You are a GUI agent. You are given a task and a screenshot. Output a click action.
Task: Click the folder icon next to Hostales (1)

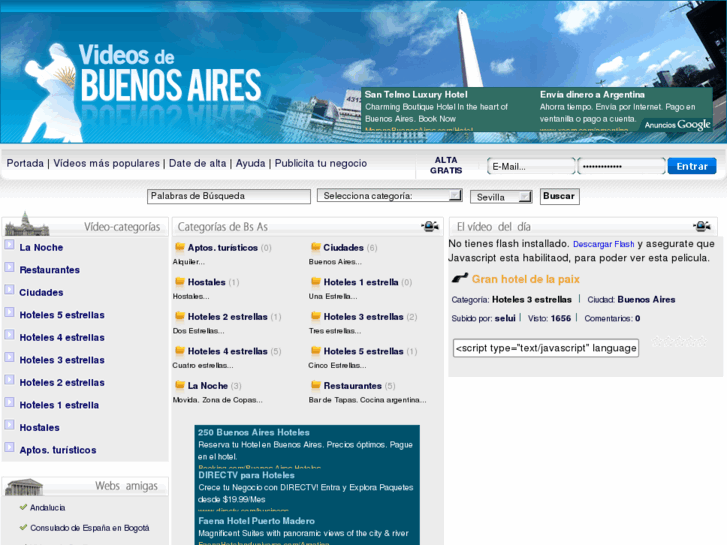tap(180, 282)
